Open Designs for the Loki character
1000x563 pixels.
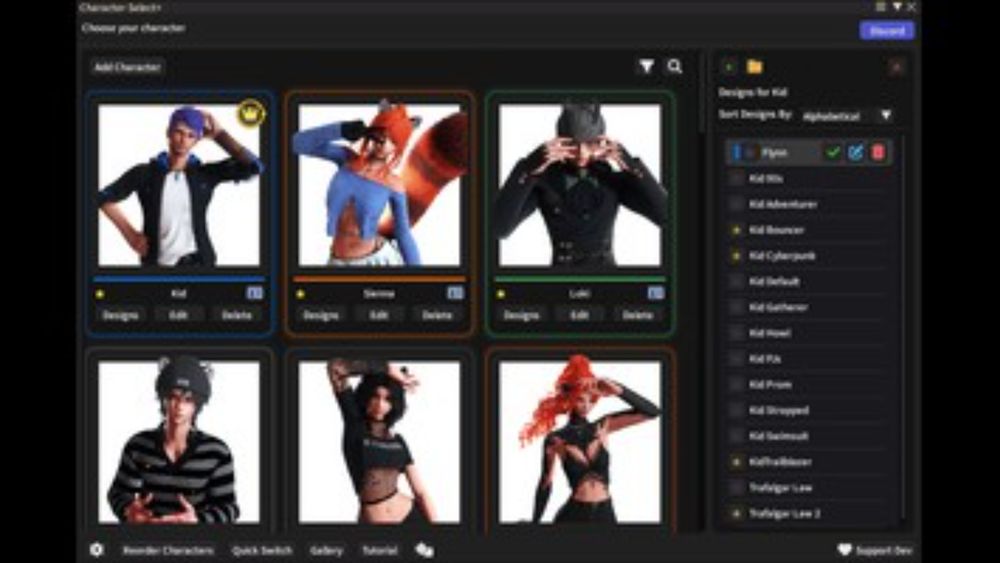click(x=521, y=315)
